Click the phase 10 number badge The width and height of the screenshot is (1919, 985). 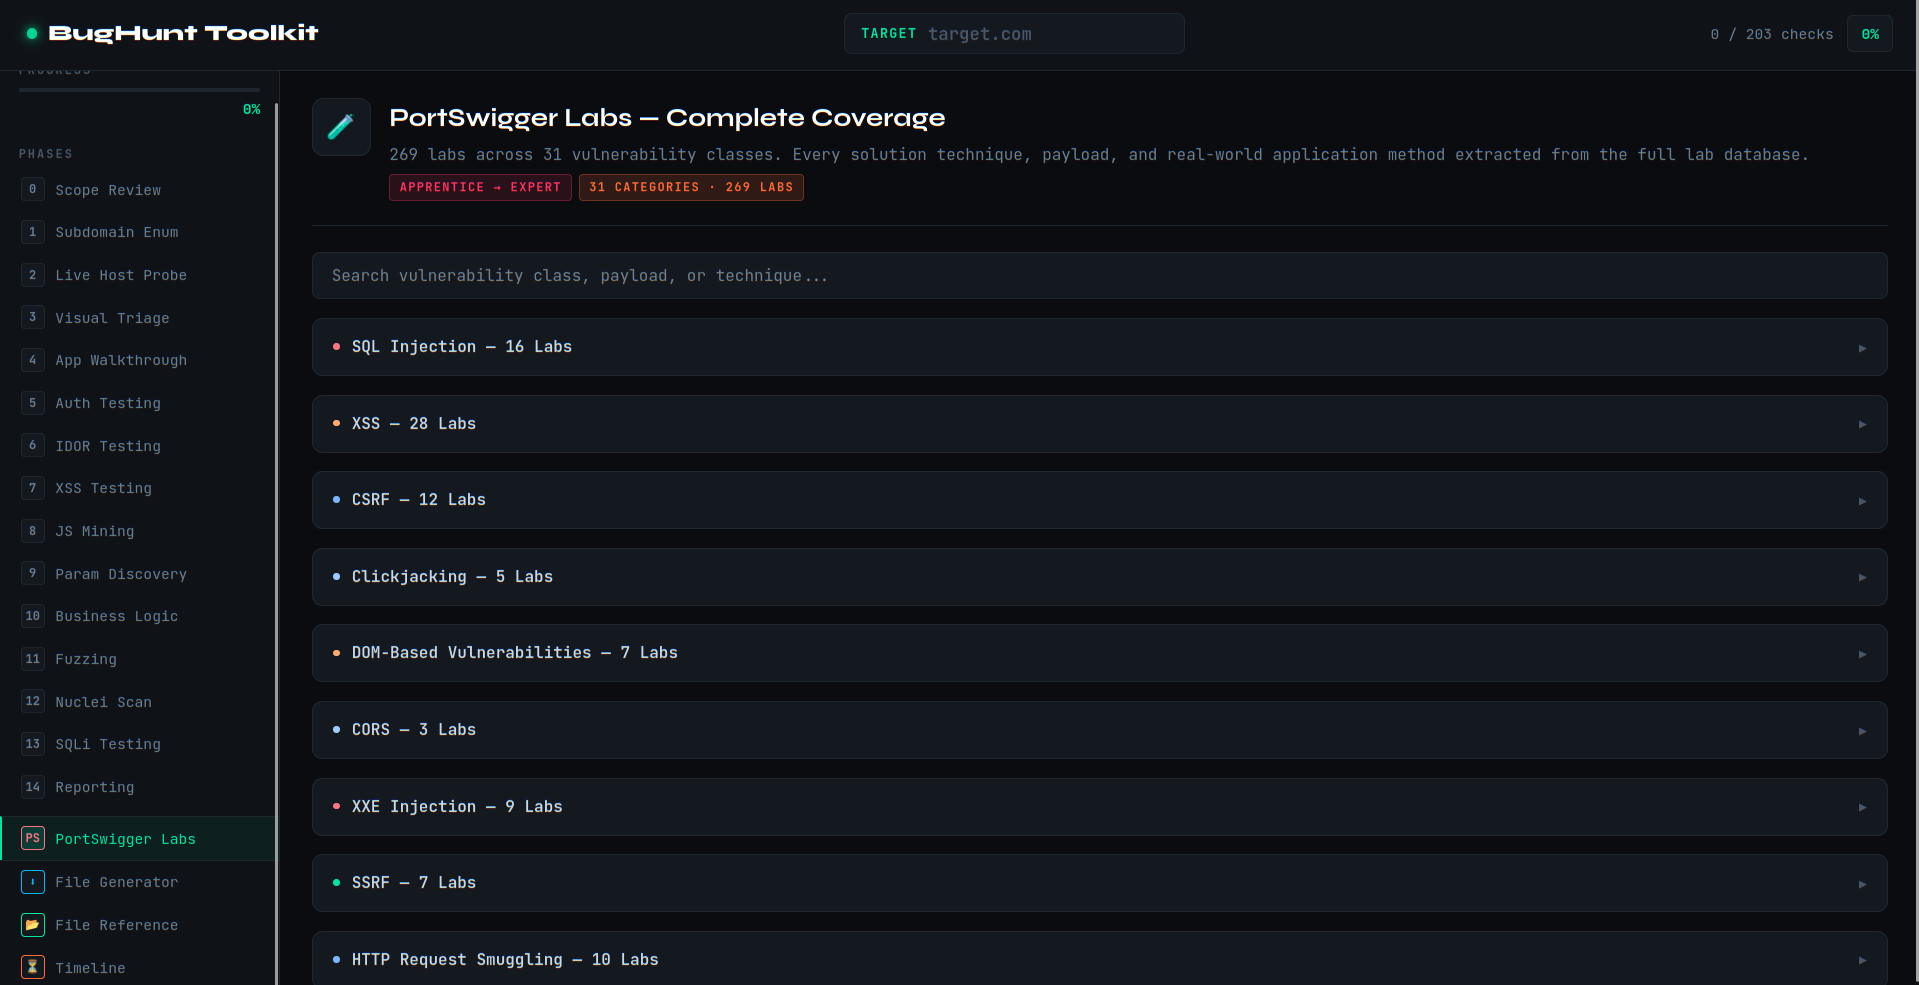pyautogui.click(x=33, y=616)
